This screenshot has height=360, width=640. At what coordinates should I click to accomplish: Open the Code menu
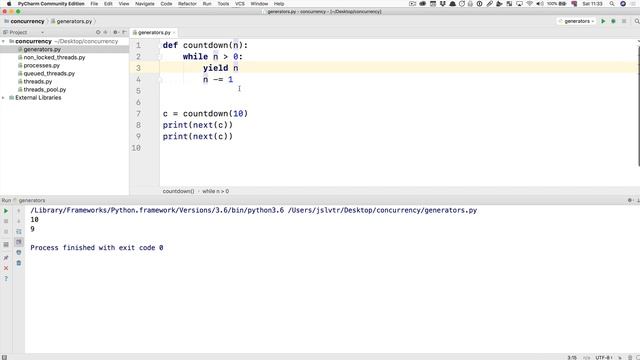(166, 4)
